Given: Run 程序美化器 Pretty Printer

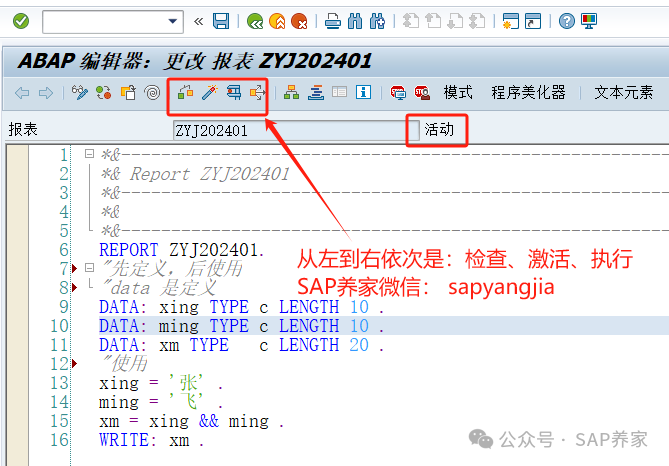Looking at the screenshot, I should [x=528, y=92].
